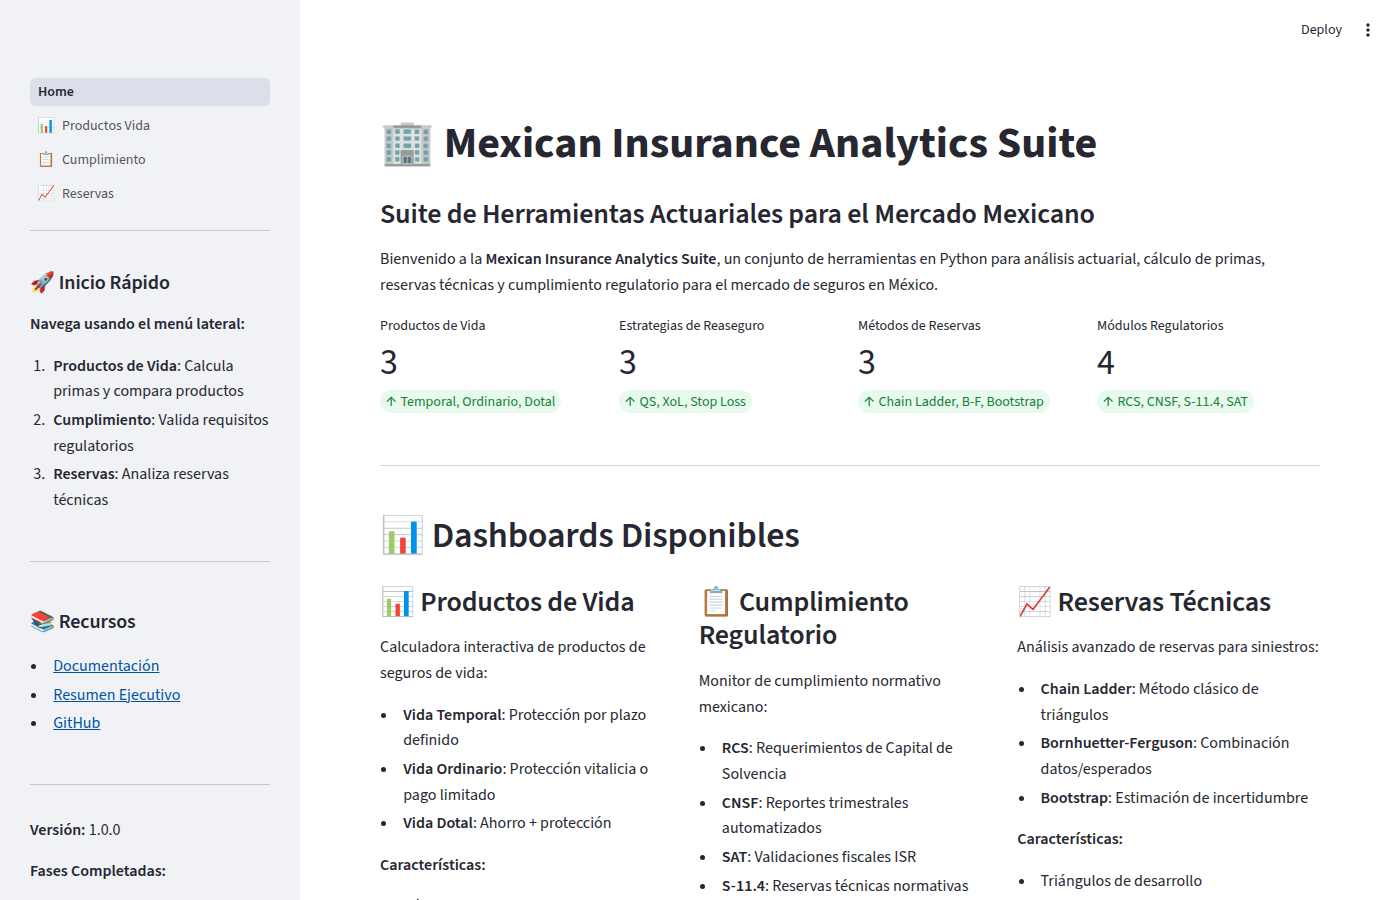This screenshot has width=1400, height=900.
Task: Open the GitHub link
Action: (76, 722)
